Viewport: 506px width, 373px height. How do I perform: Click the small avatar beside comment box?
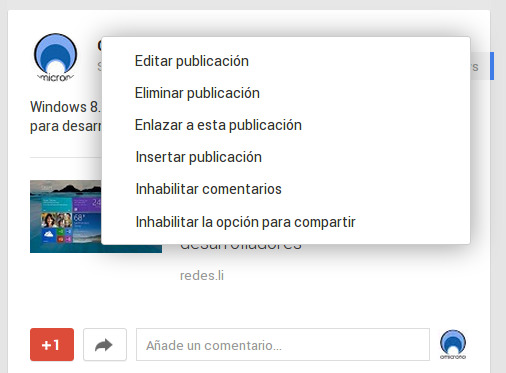pyautogui.click(x=453, y=344)
